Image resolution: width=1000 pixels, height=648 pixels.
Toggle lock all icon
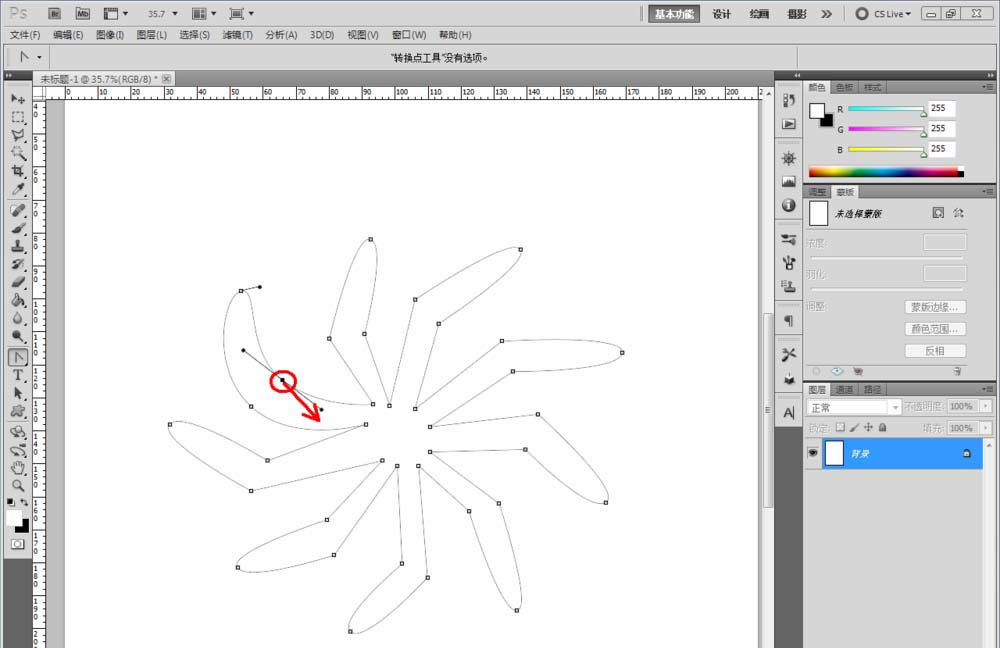(883, 427)
